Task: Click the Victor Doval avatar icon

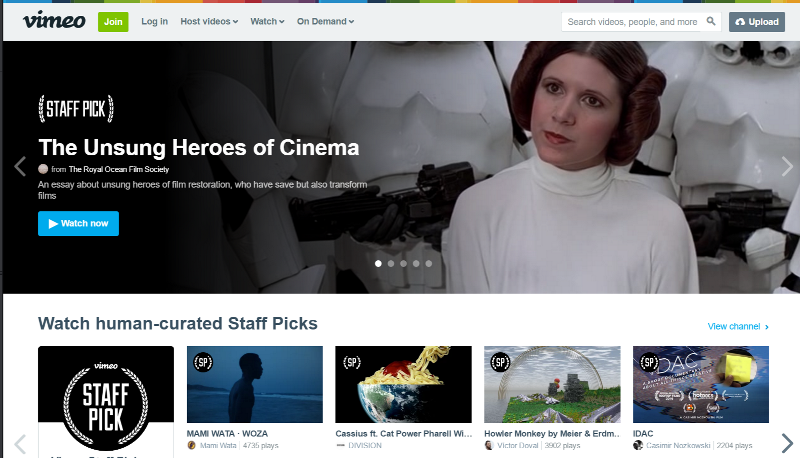Action: tap(489, 445)
